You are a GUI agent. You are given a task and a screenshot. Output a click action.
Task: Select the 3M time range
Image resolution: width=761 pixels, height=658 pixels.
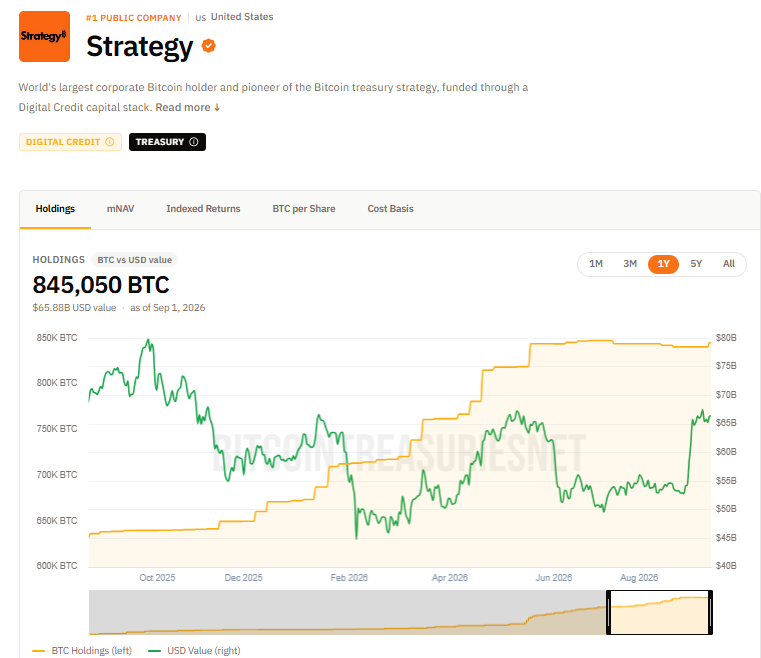point(630,264)
